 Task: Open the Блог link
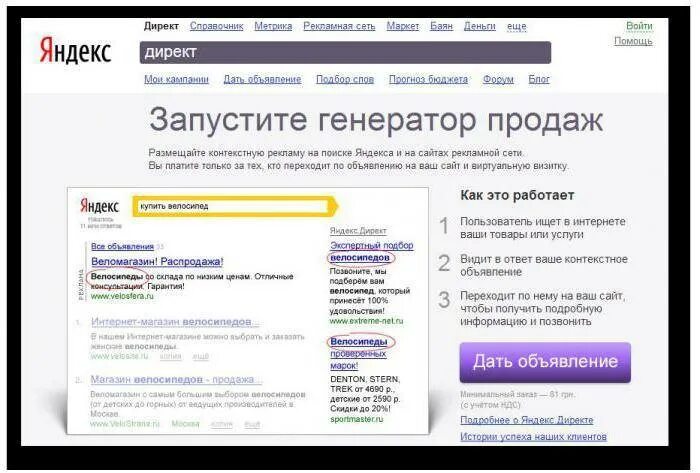point(539,79)
